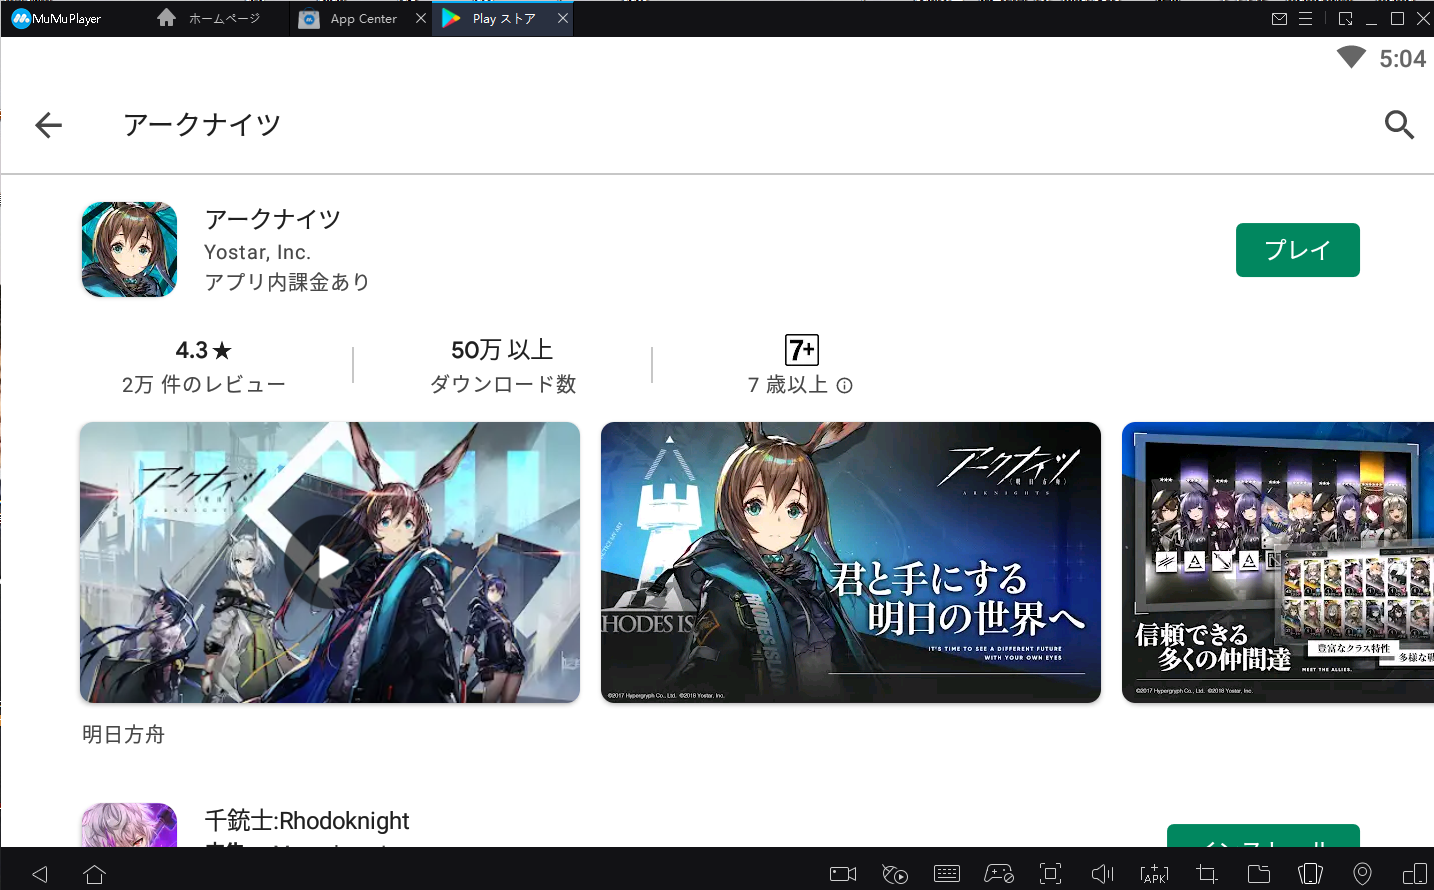Open the gamepad settings tool

999,874
